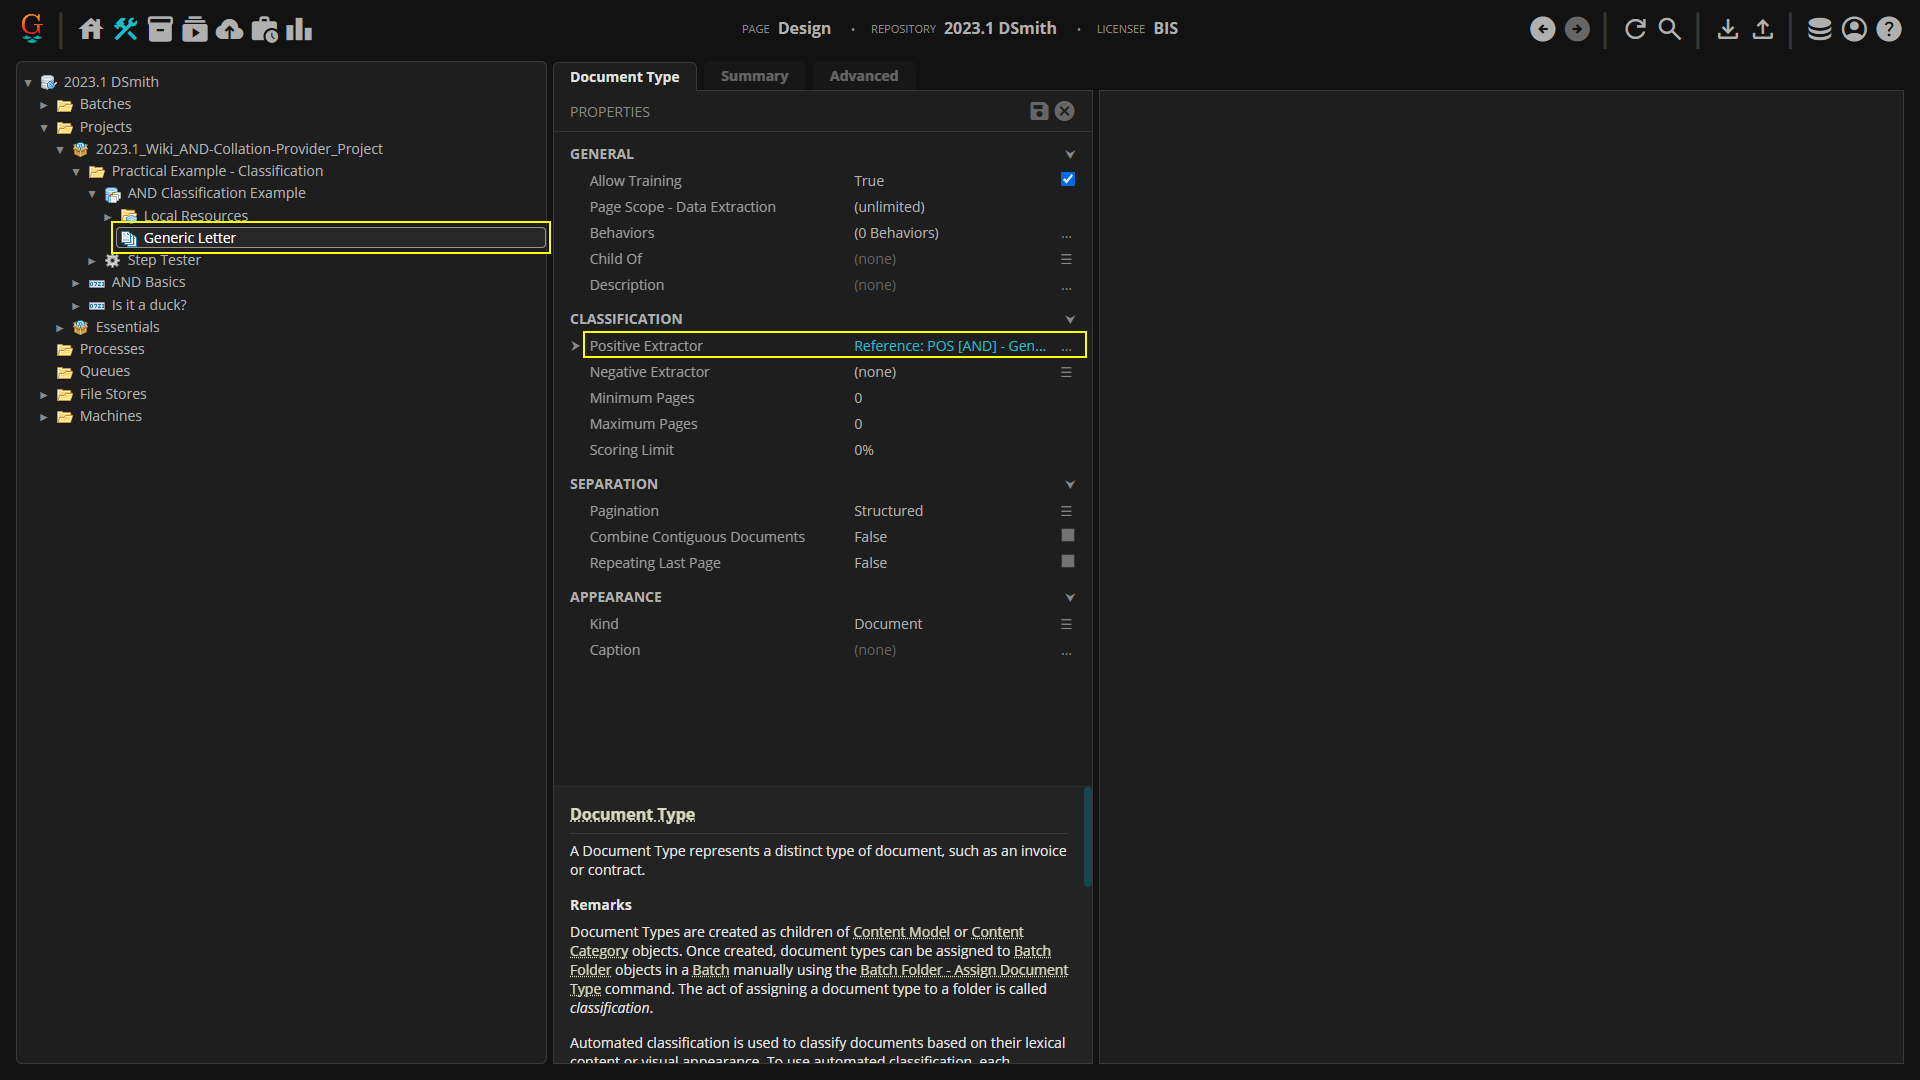Switch to the Advanced tab
The image size is (1920, 1080).
[863, 76]
